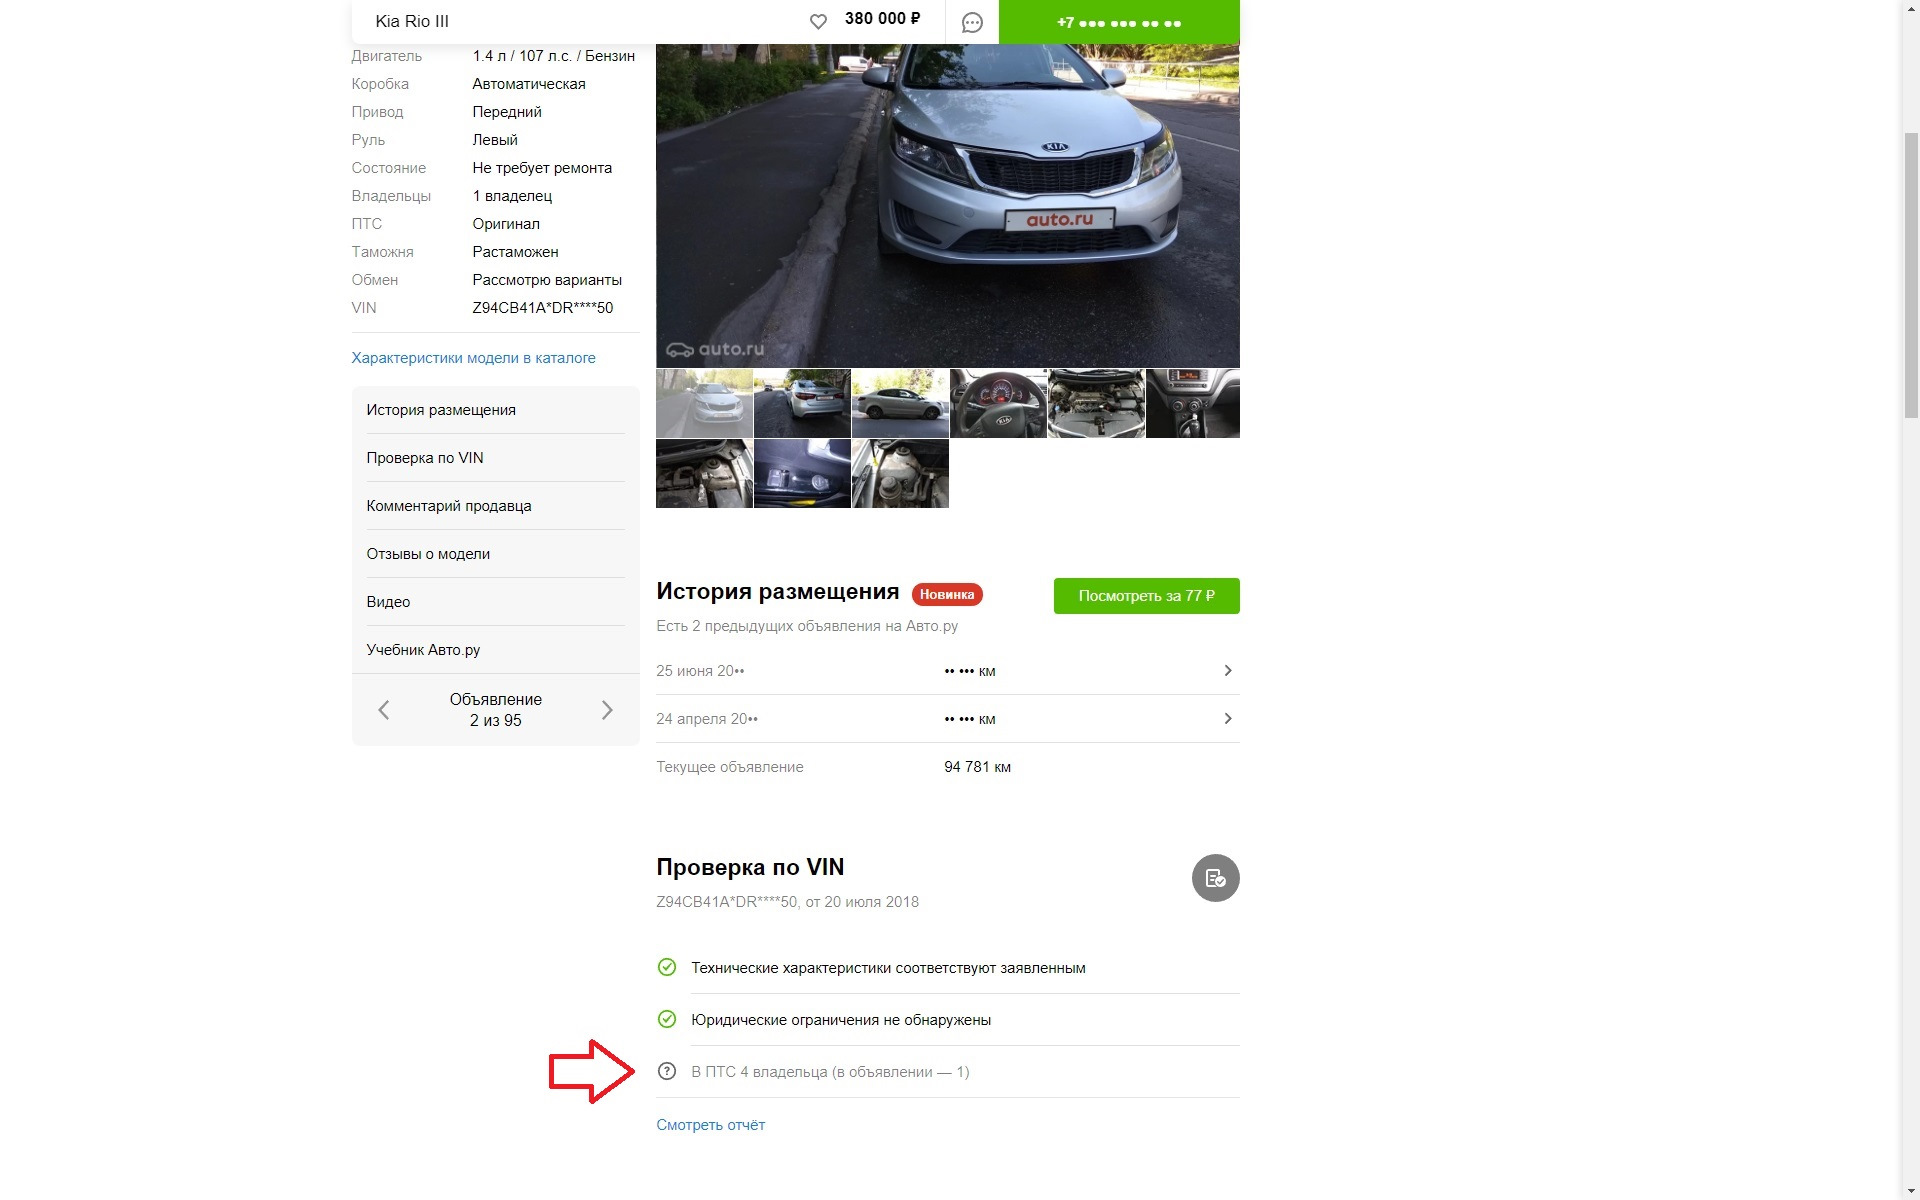Open История размещения sidebar item
The height and width of the screenshot is (1200, 1920).
click(441, 410)
